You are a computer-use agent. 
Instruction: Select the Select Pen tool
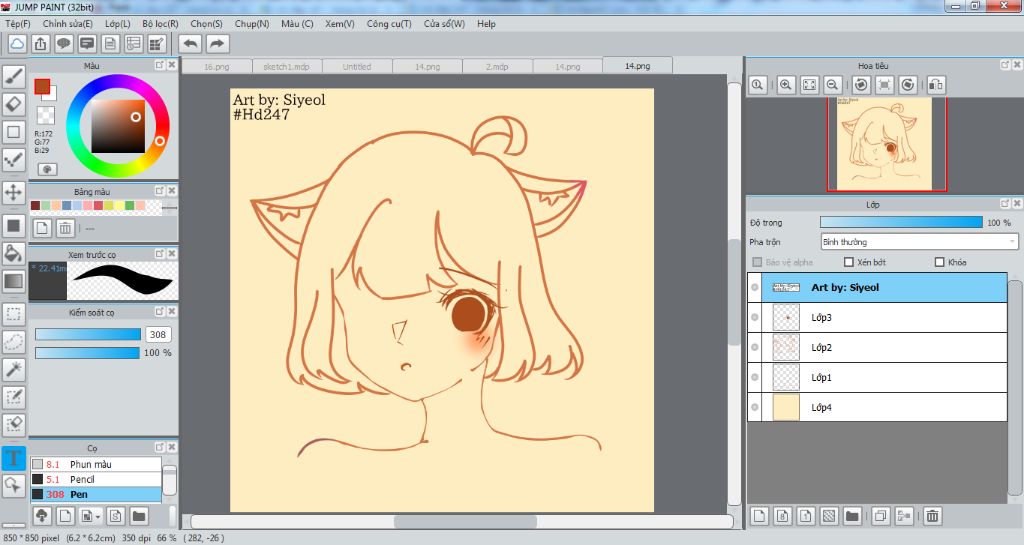(x=13, y=397)
